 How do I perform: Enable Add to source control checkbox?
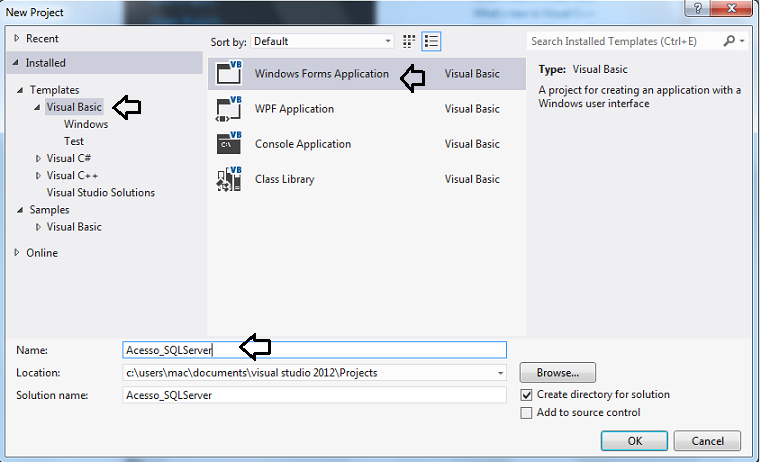pos(526,413)
